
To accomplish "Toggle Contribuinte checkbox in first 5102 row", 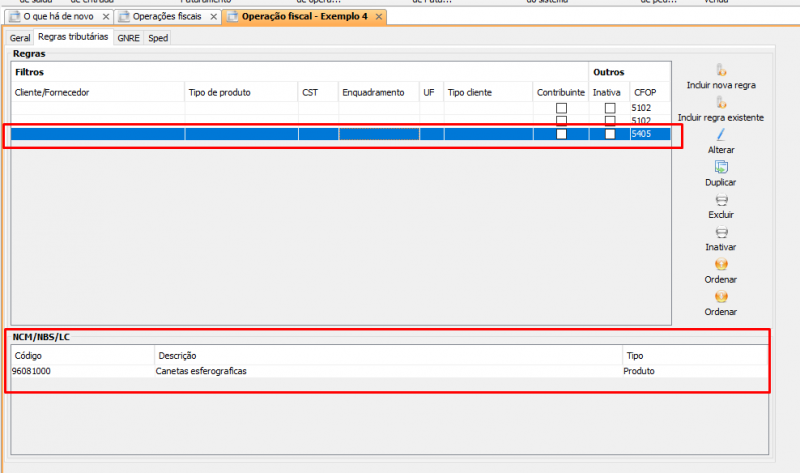I will coord(562,108).
